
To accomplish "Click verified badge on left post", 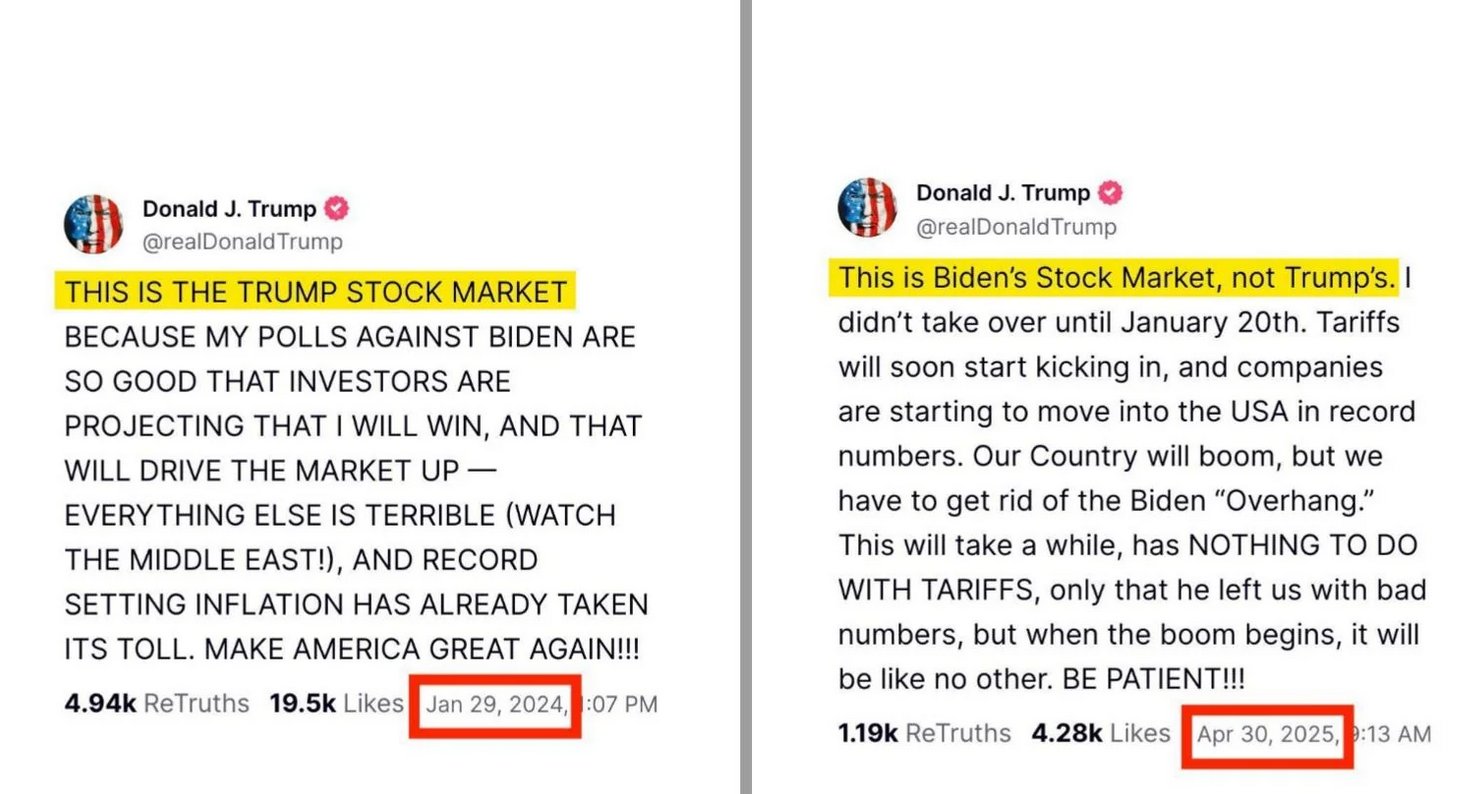I will (x=338, y=209).
